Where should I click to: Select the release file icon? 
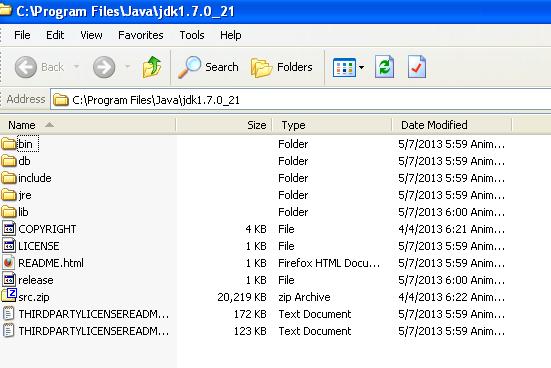point(9,279)
